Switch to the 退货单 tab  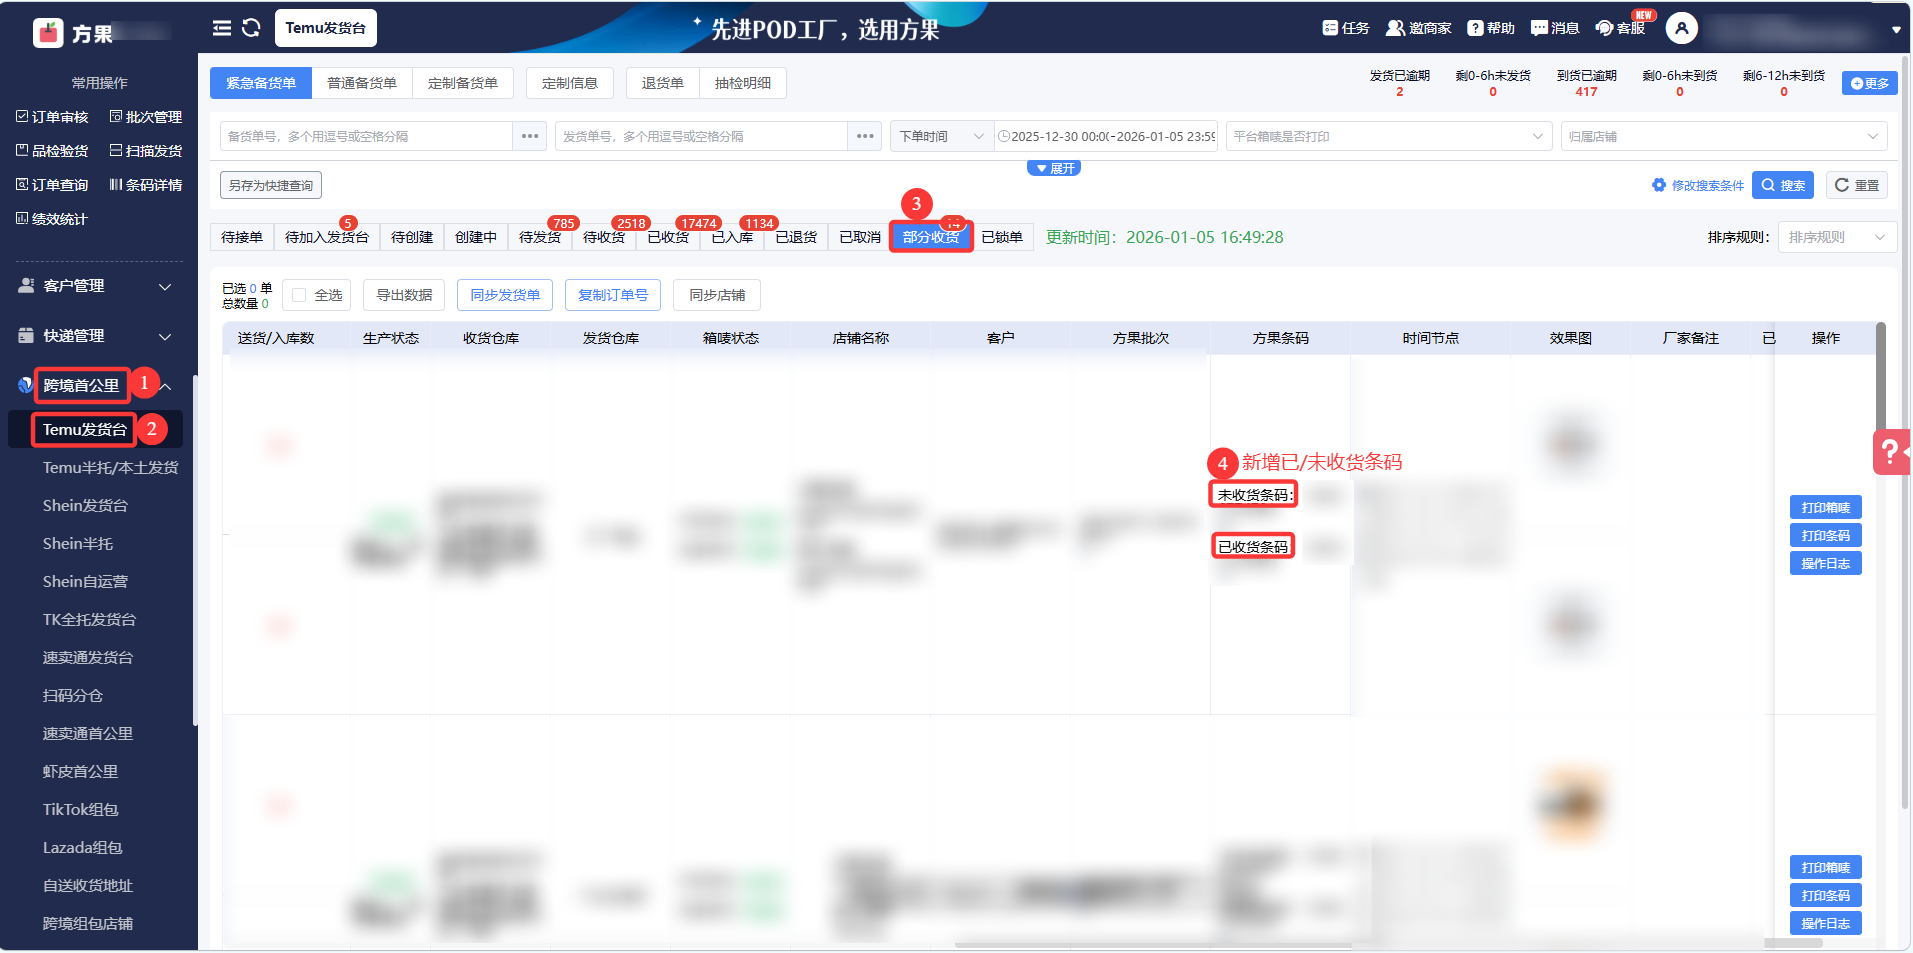pyautogui.click(x=663, y=83)
